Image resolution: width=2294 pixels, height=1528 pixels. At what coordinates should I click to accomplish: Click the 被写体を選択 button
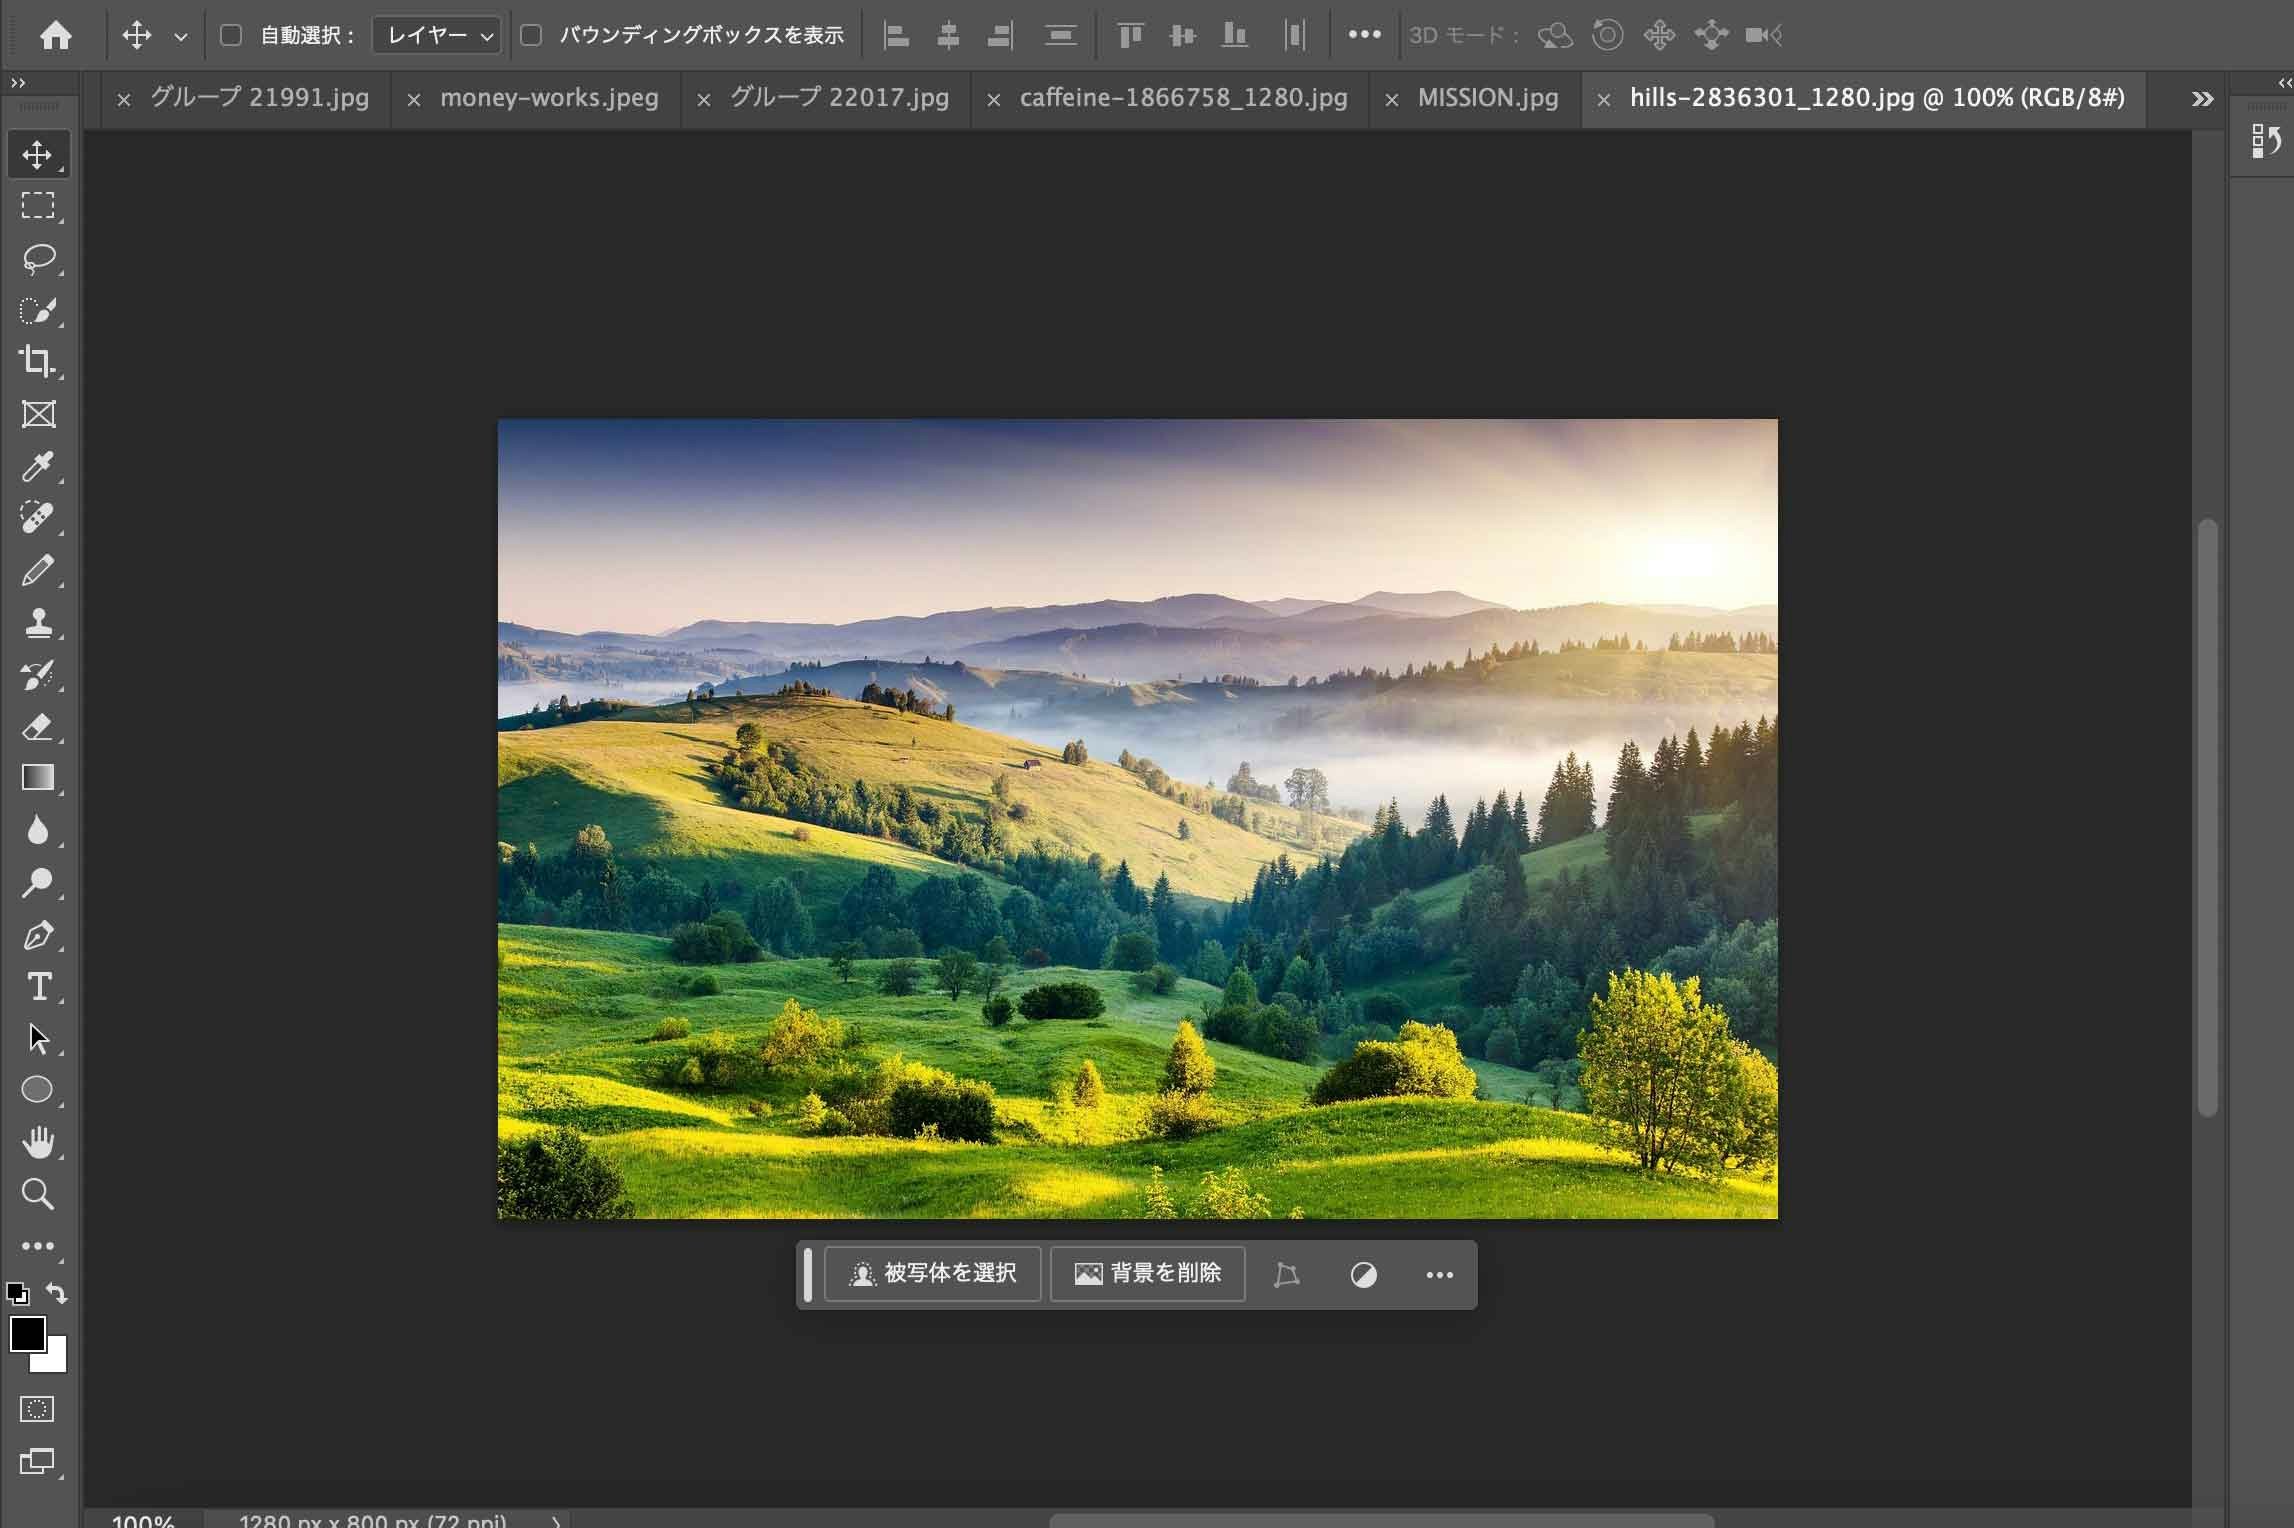933,1273
